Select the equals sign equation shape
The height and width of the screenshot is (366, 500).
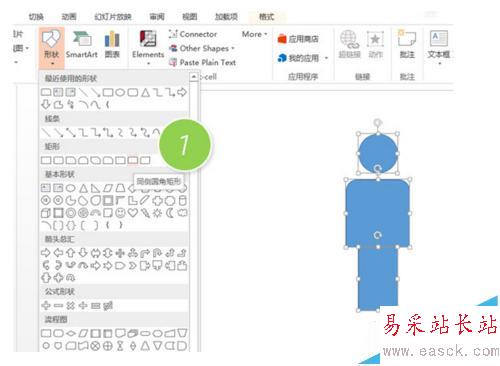click(96, 305)
